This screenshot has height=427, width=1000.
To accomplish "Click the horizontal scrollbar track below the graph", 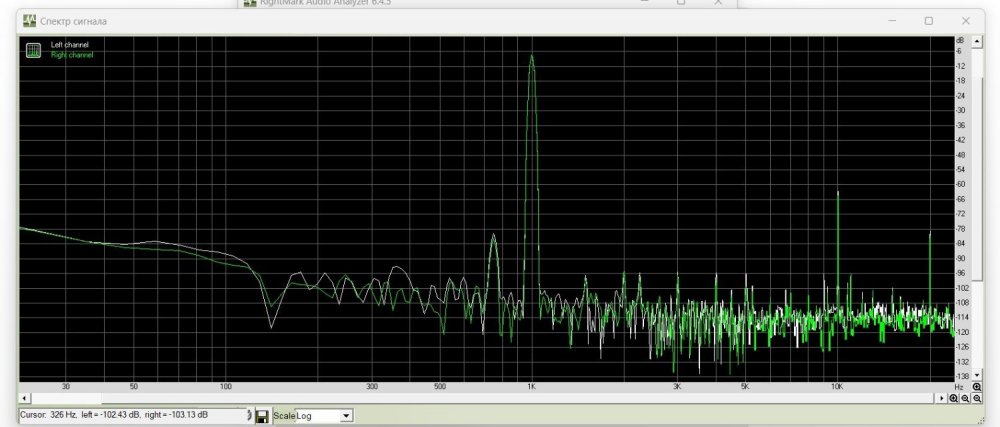I will click(500, 398).
